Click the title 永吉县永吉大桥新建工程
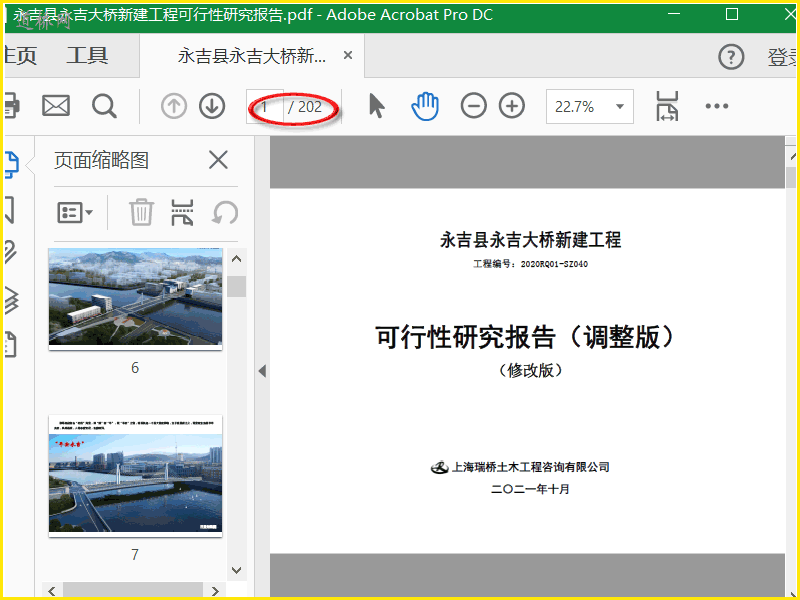Image resolution: width=800 pixels, height=600 pixels. [531, 239]
